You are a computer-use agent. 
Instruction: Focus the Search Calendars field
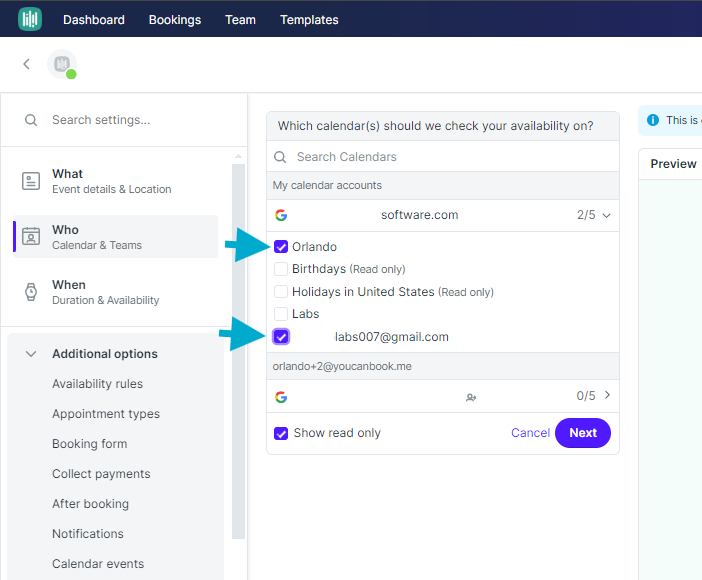pos(442,157)
